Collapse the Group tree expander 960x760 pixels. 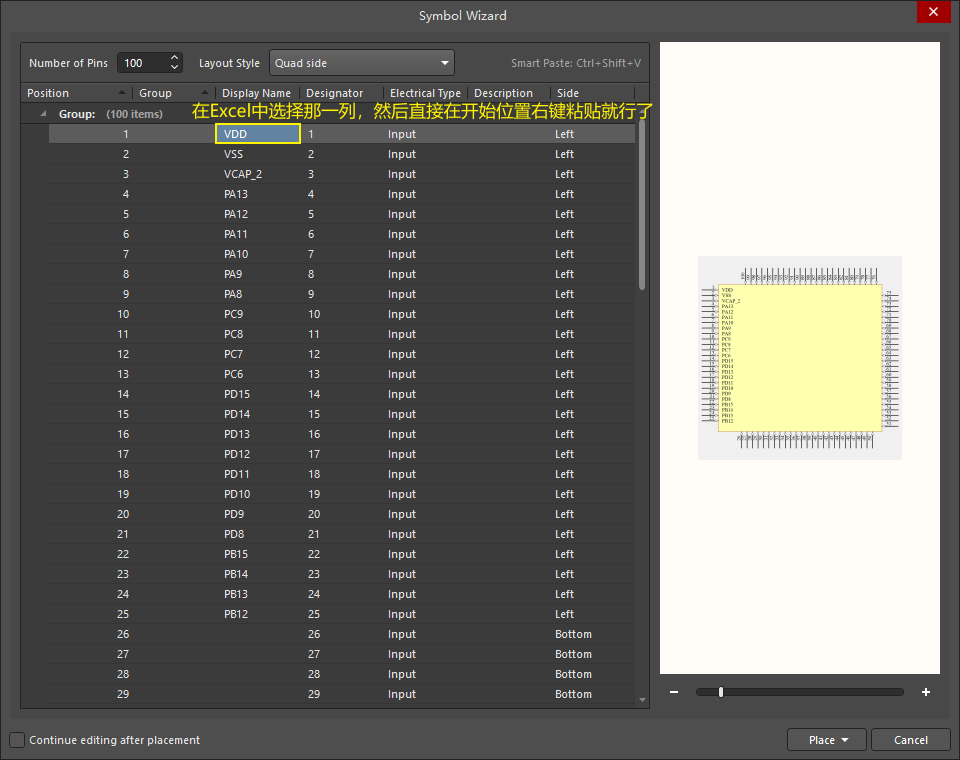tap(43, 114)
